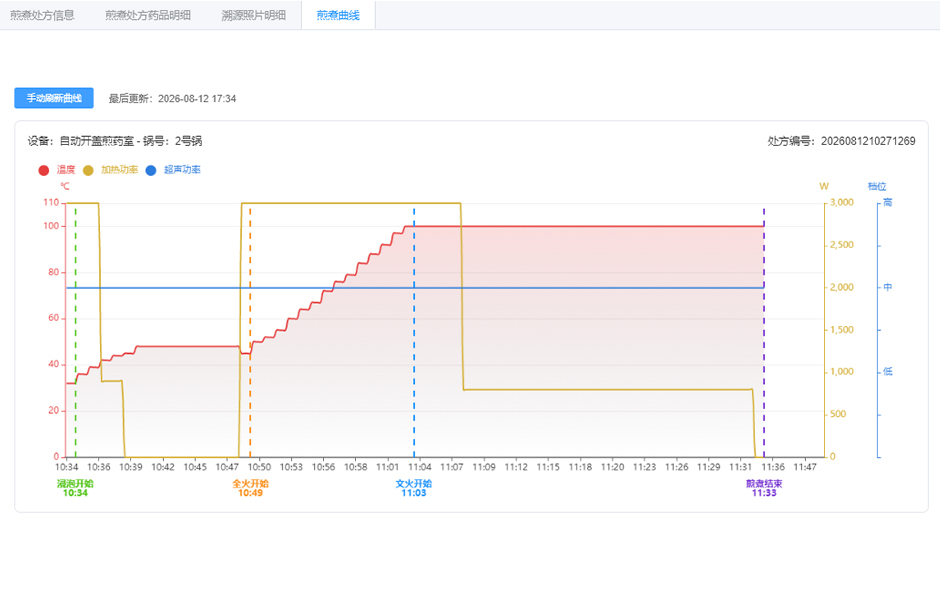Click the 全火开始 10:49 marker label
940x600 pixels.
tap(251, 488)
